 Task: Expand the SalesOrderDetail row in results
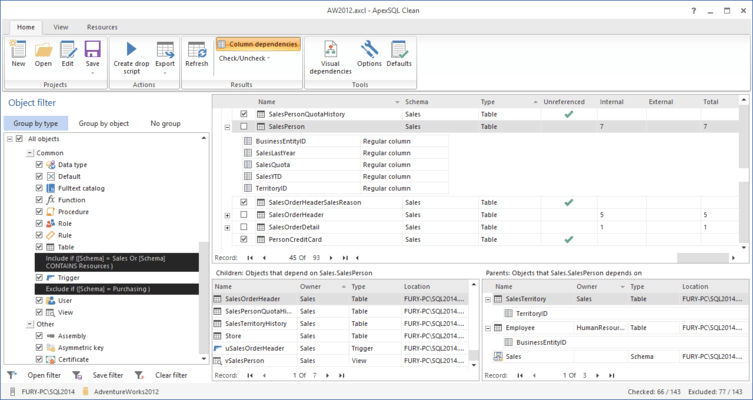[227, 228]
